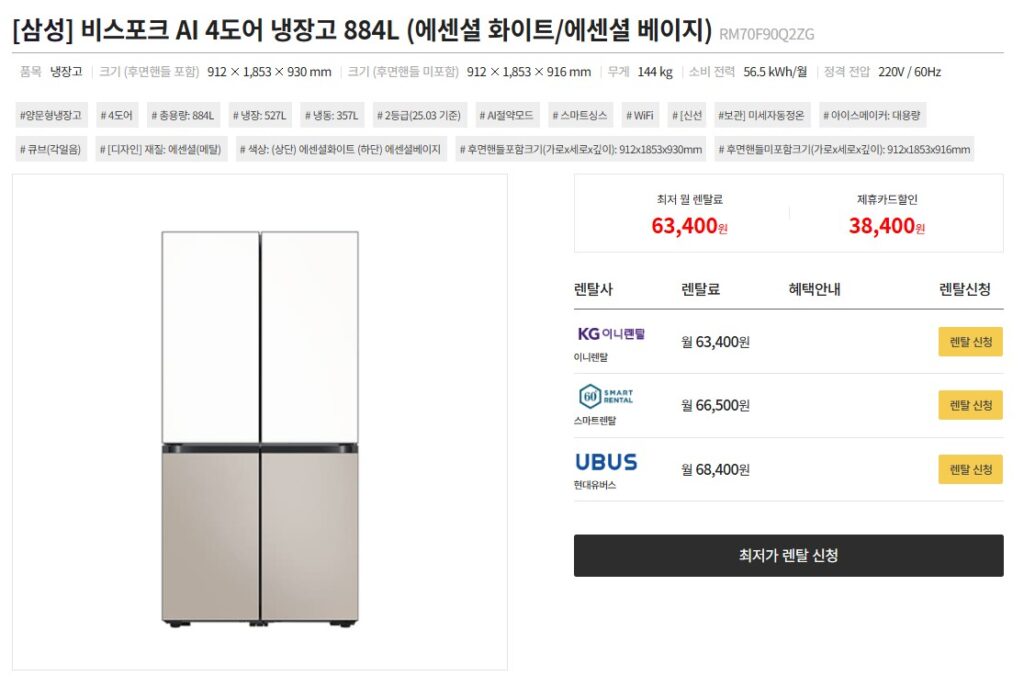Click the 38,400원 card discount price
The width and height of the screenshot is (1024, 687).
[x=887, y=228]
